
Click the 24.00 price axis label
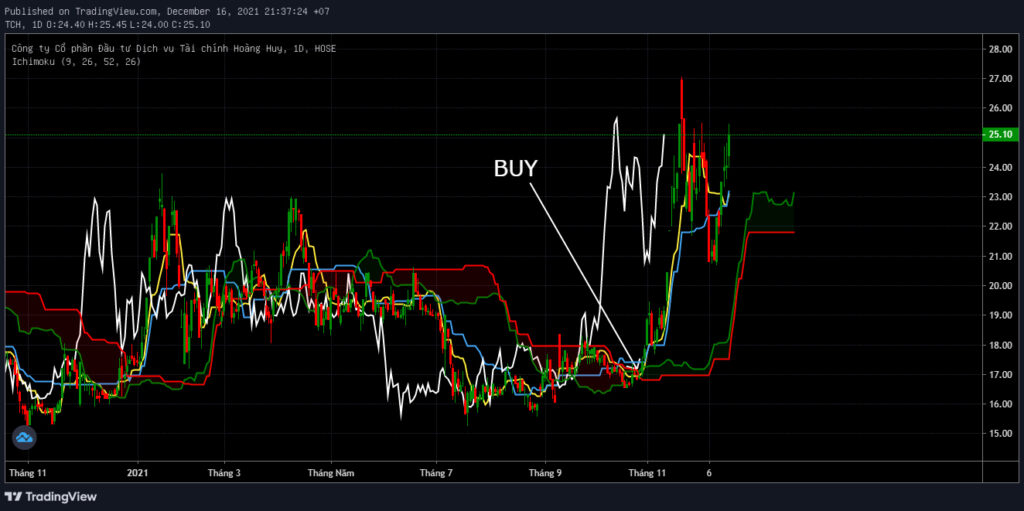pyautogui.click(x=999, y=168)
